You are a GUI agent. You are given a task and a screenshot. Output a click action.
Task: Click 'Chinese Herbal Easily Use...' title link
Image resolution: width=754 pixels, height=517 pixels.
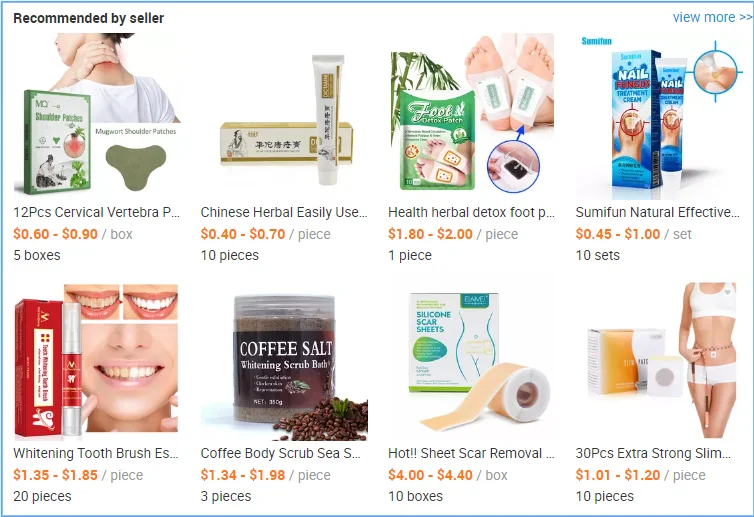tap(284, 212)
